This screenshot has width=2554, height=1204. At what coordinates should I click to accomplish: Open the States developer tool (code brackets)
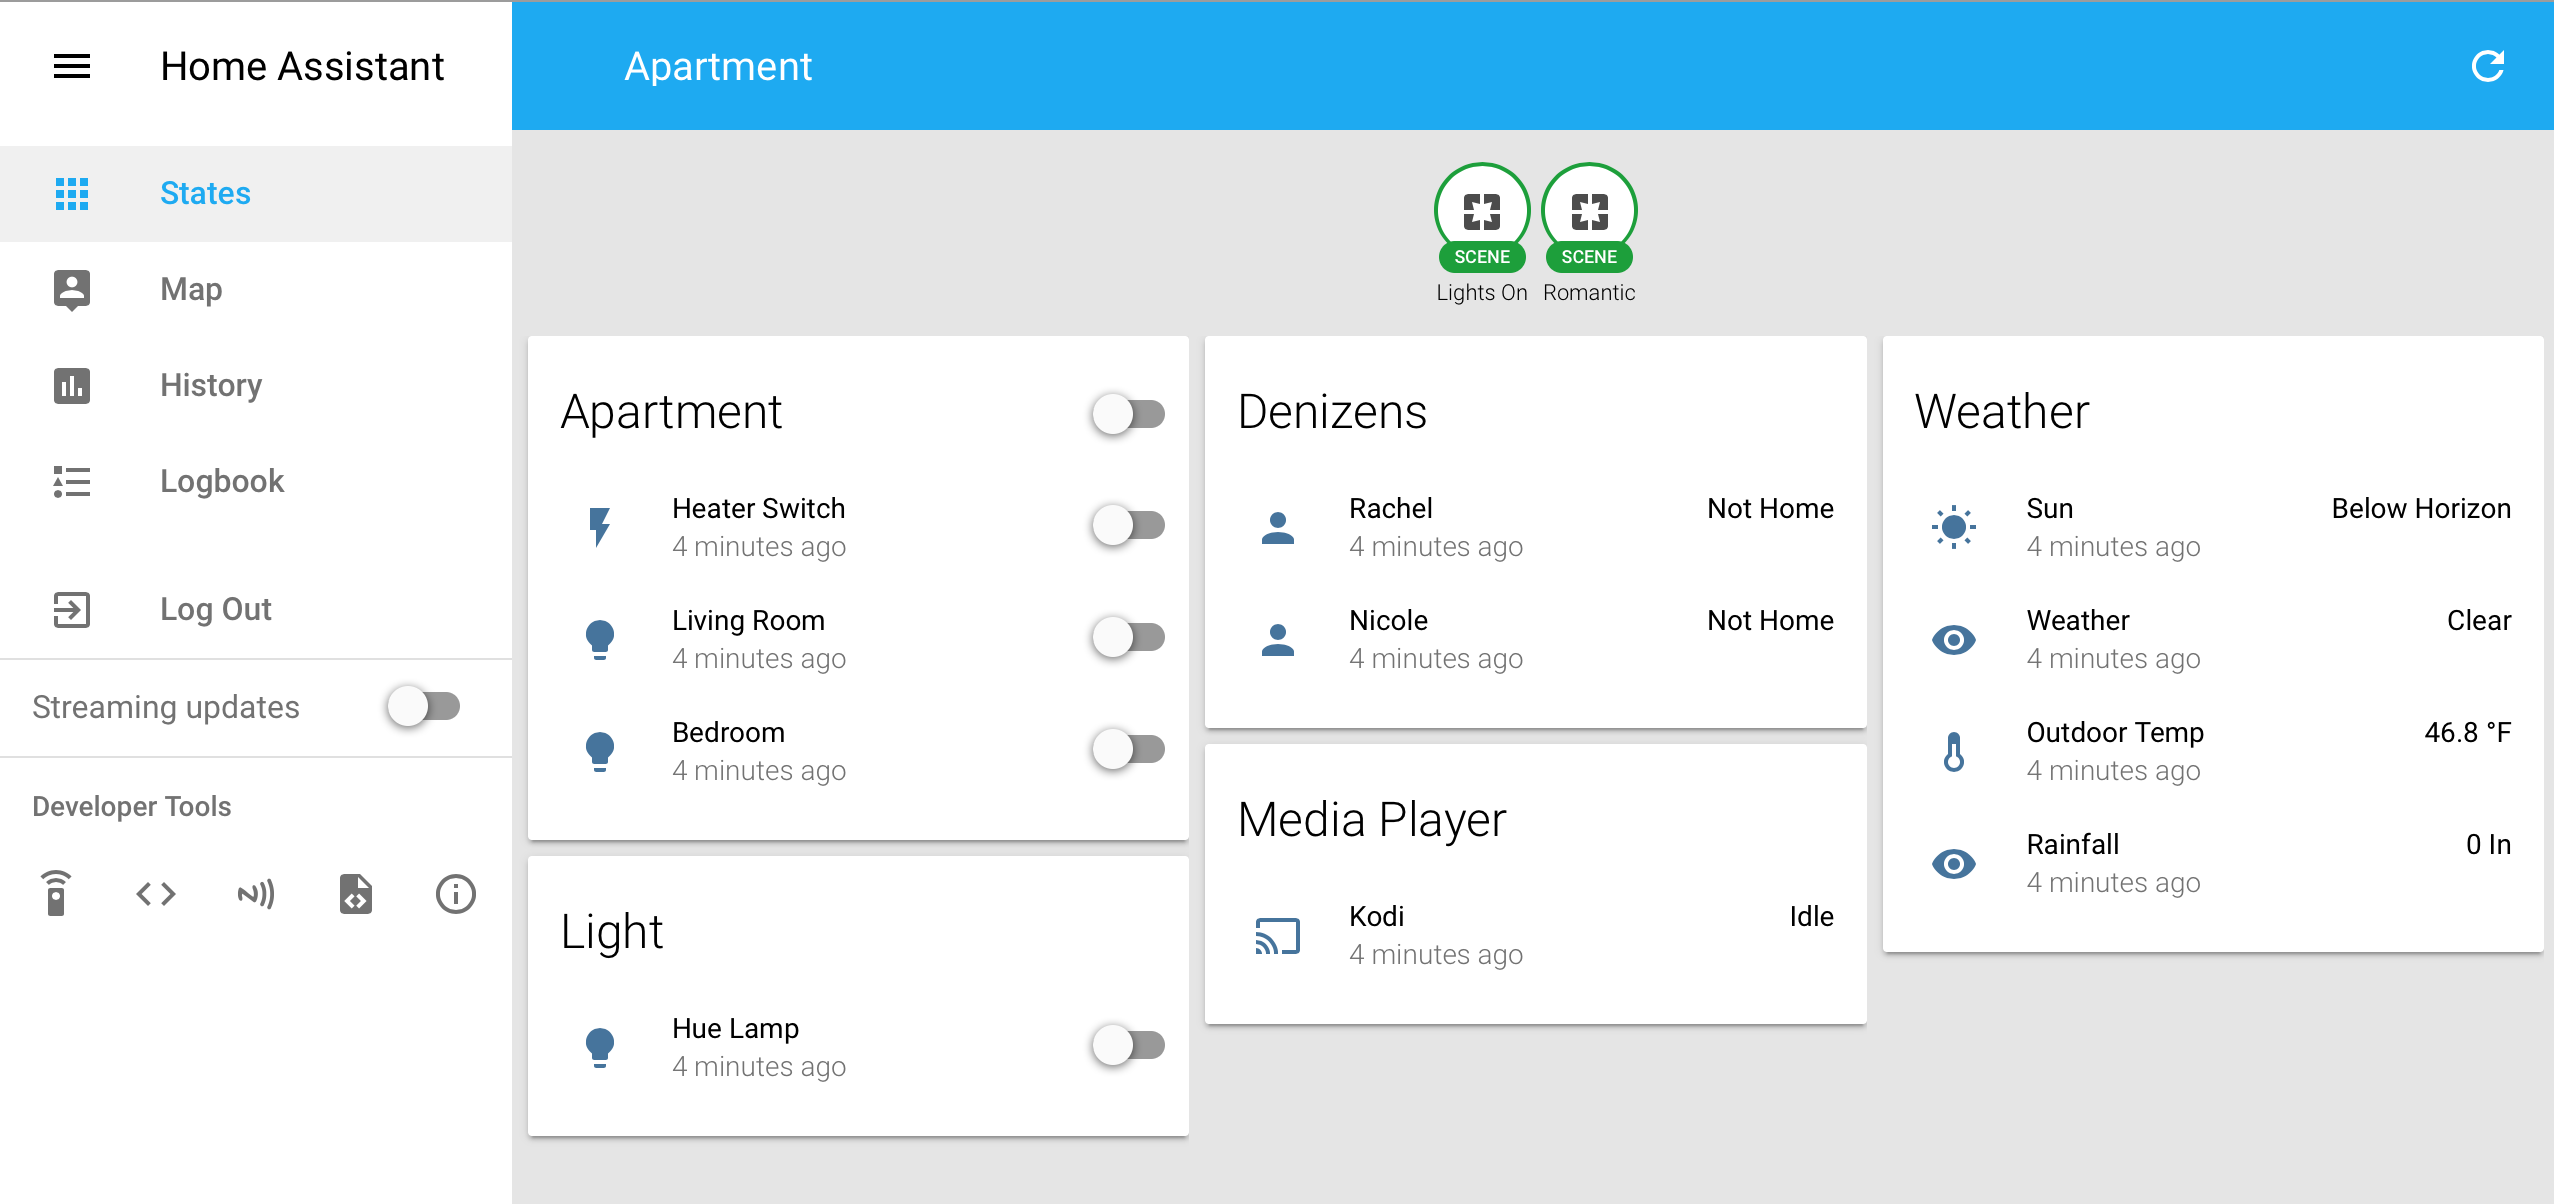pos(156,893)
